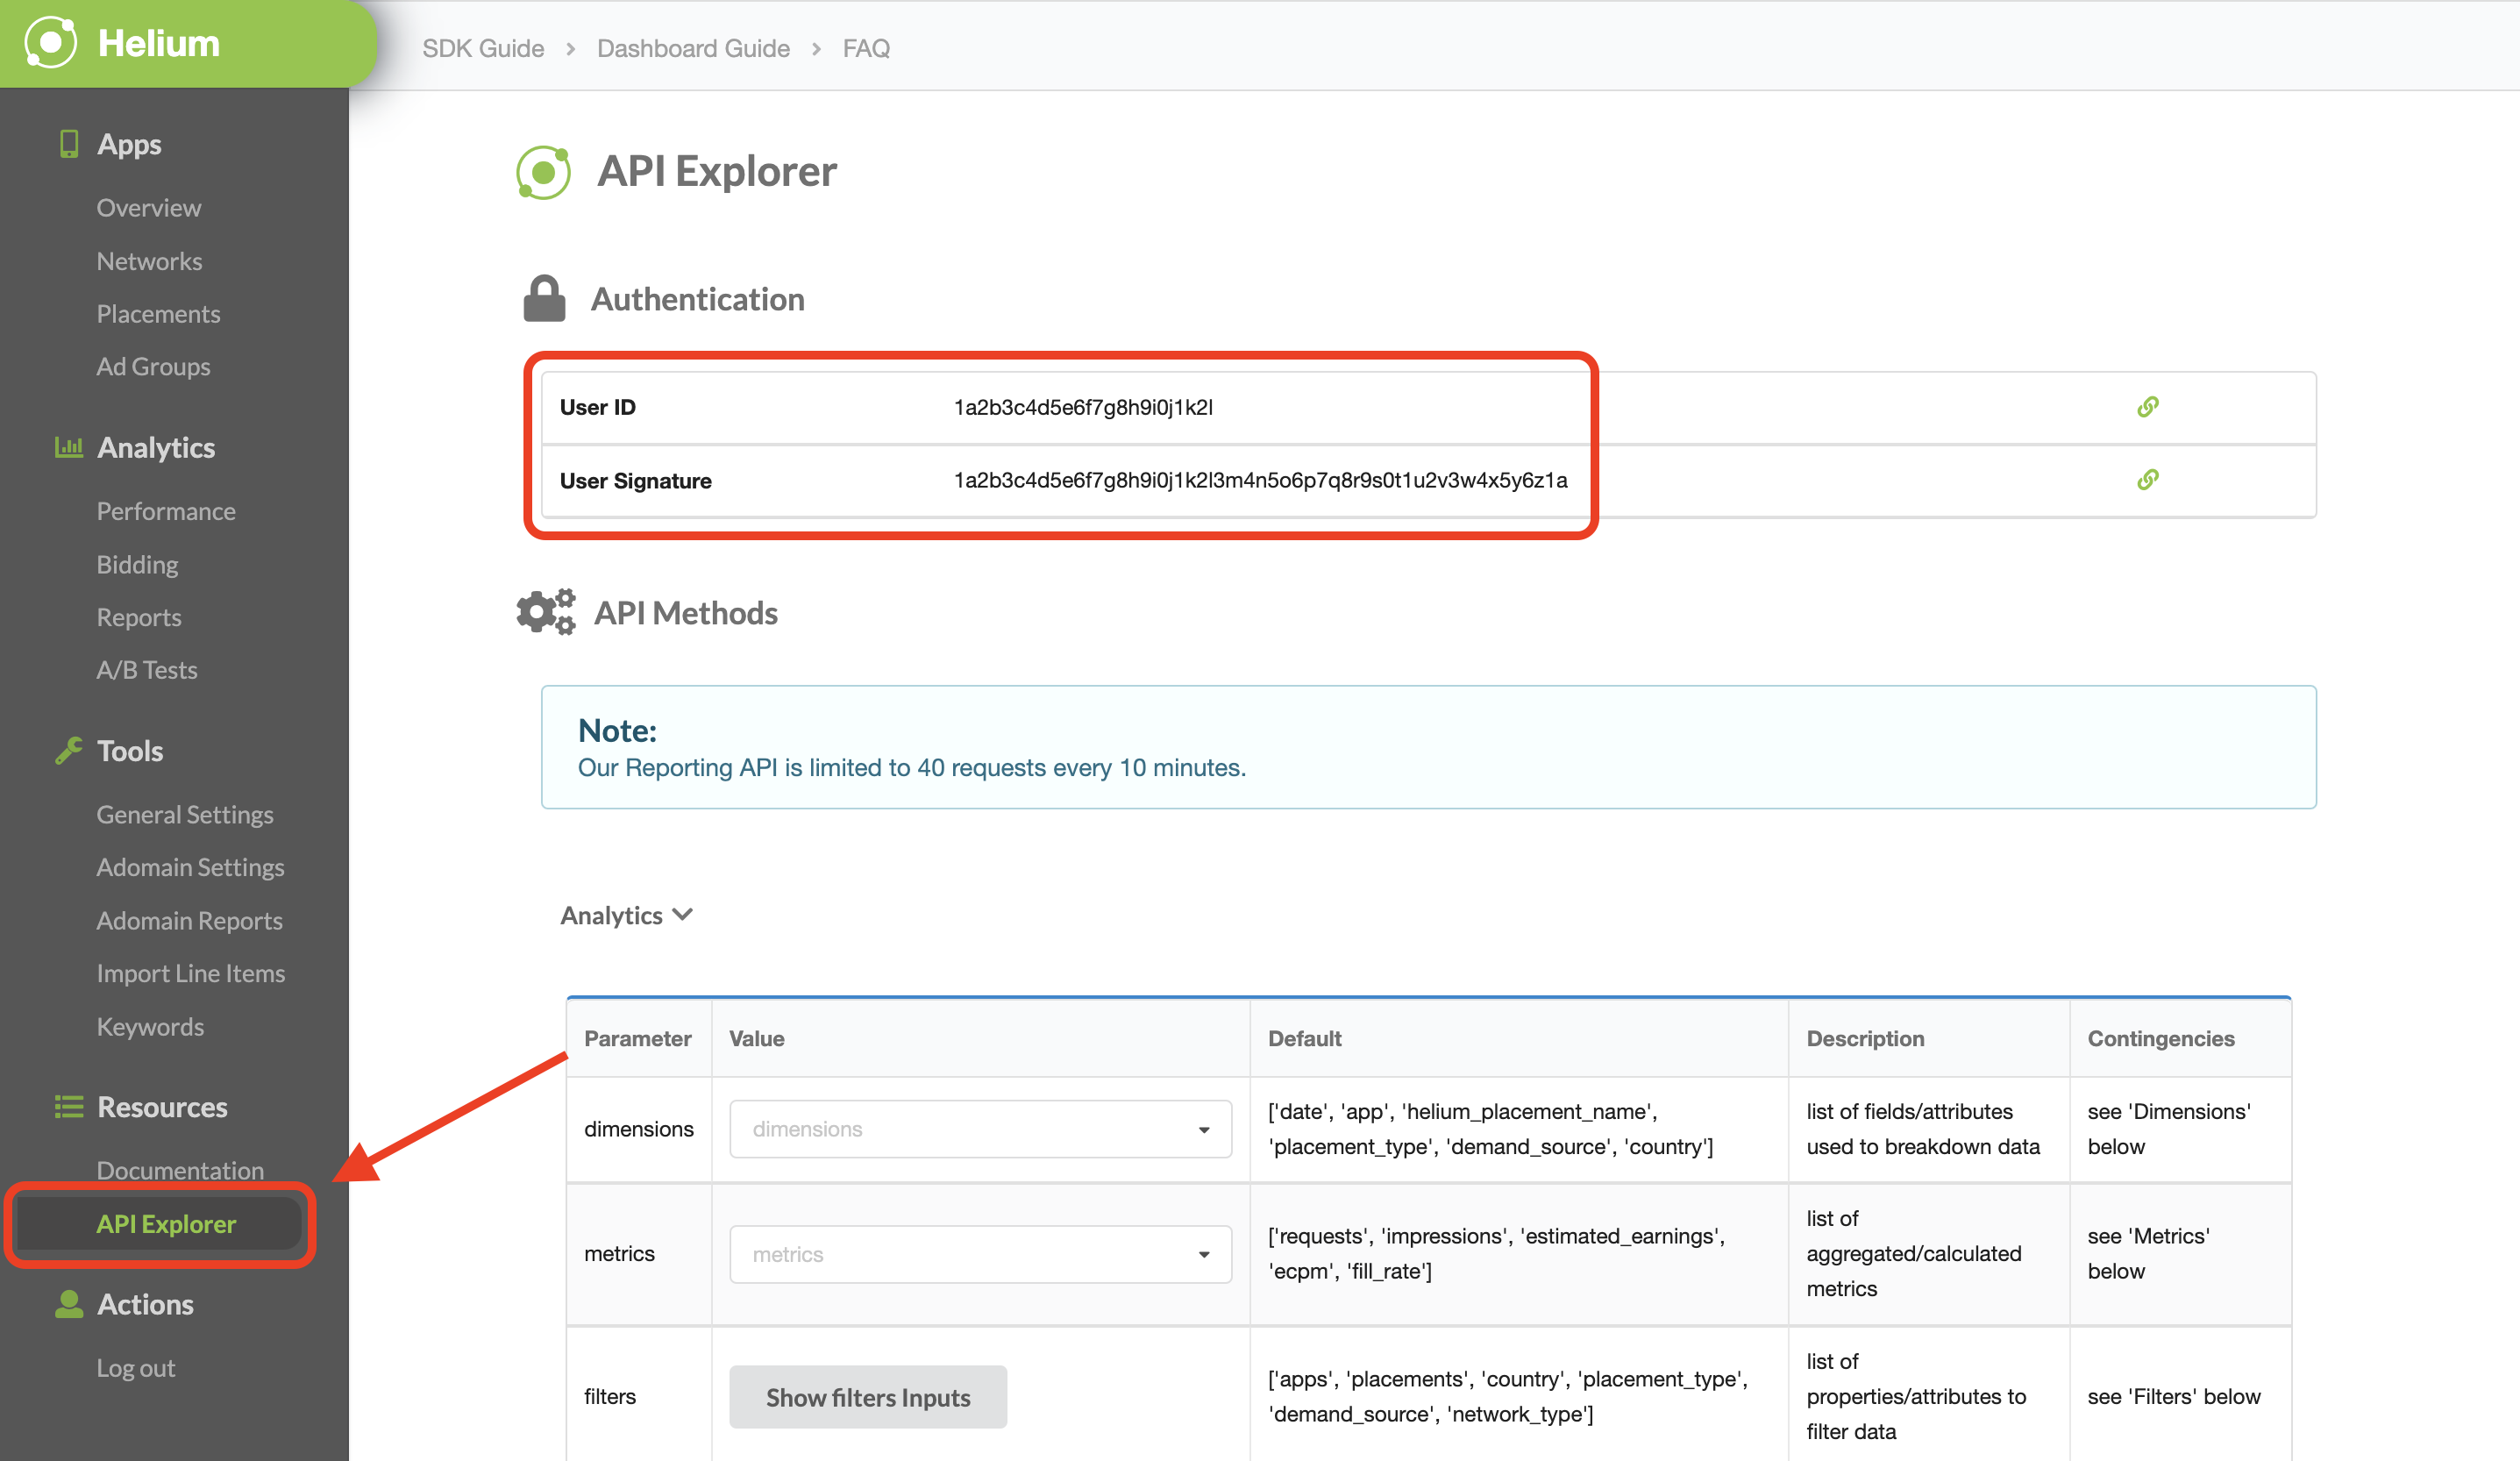The width and height of the screenshot is (2520, 1461).
Task: Toggle Show filters Inputs button
Action: click(868, 1397)
